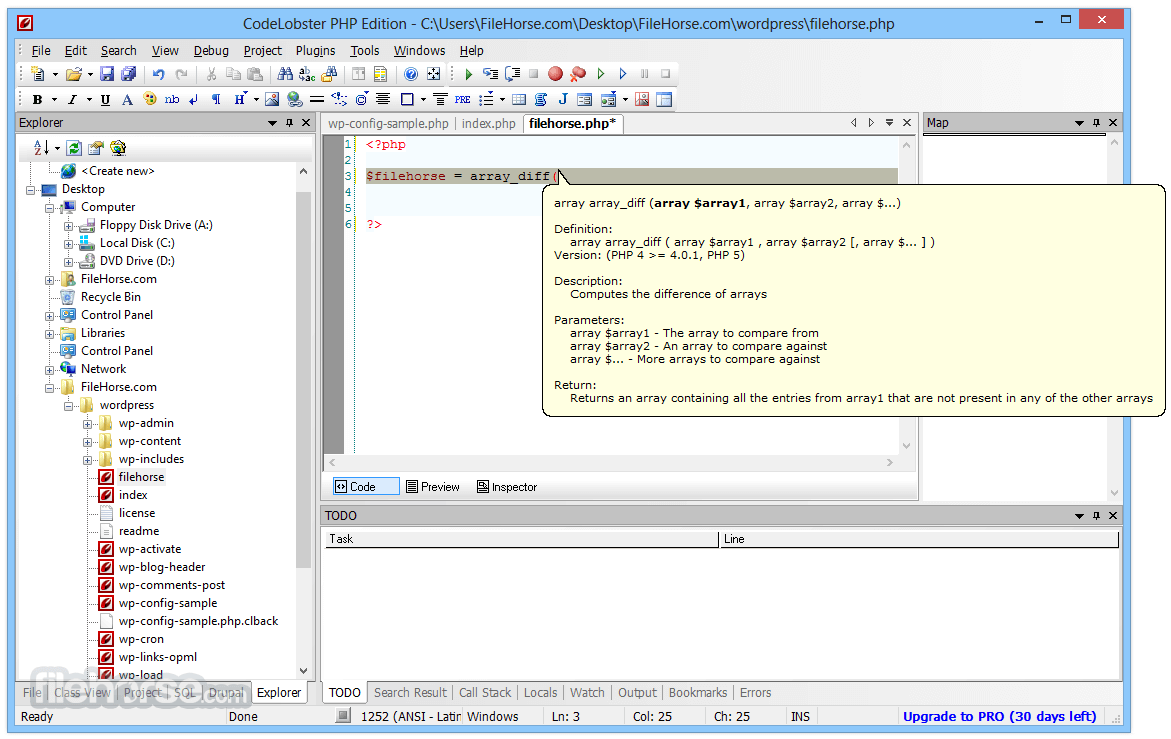The image size is (1171, 739).
Task: Undo the last edit
Action: point(158,74)
